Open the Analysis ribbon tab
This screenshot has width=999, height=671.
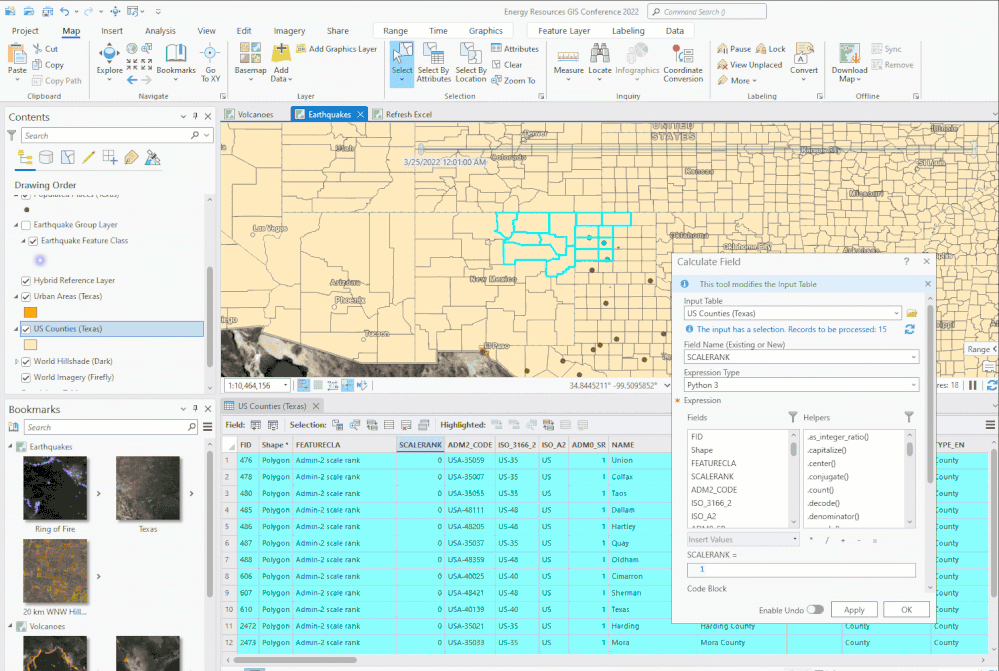pyautogui.click(x=160, y=31)
